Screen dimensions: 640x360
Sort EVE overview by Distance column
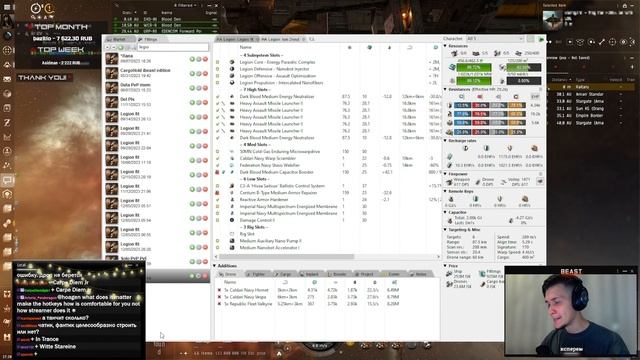[561, 80]
